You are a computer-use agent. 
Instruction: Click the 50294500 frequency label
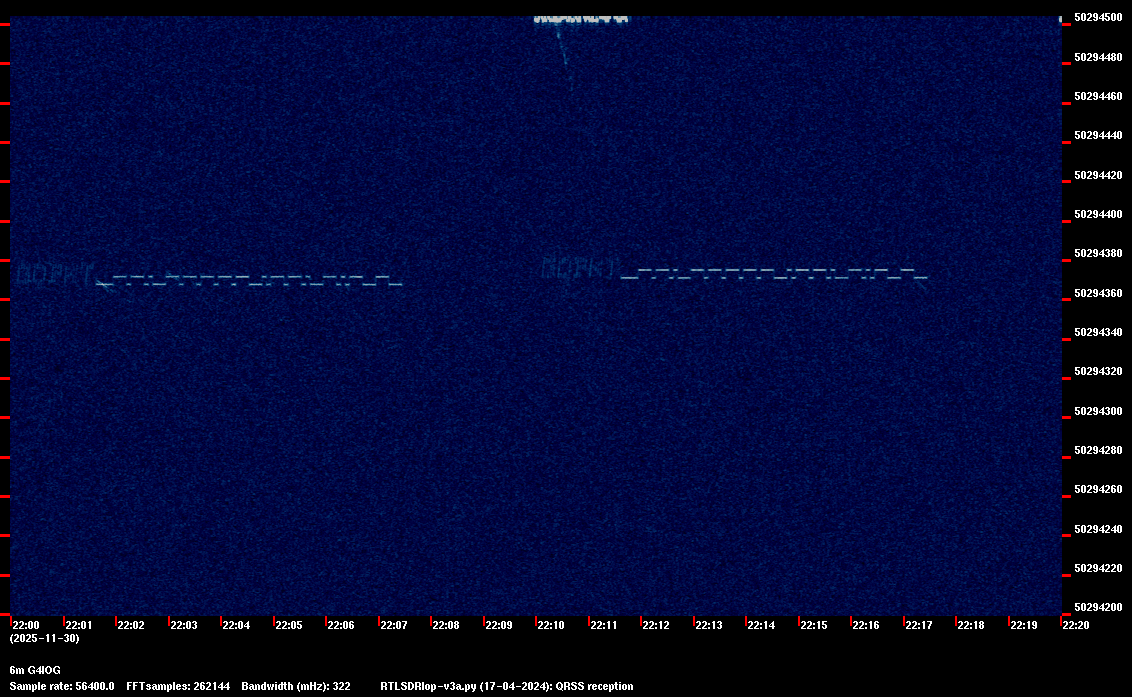pos(1098,18)
